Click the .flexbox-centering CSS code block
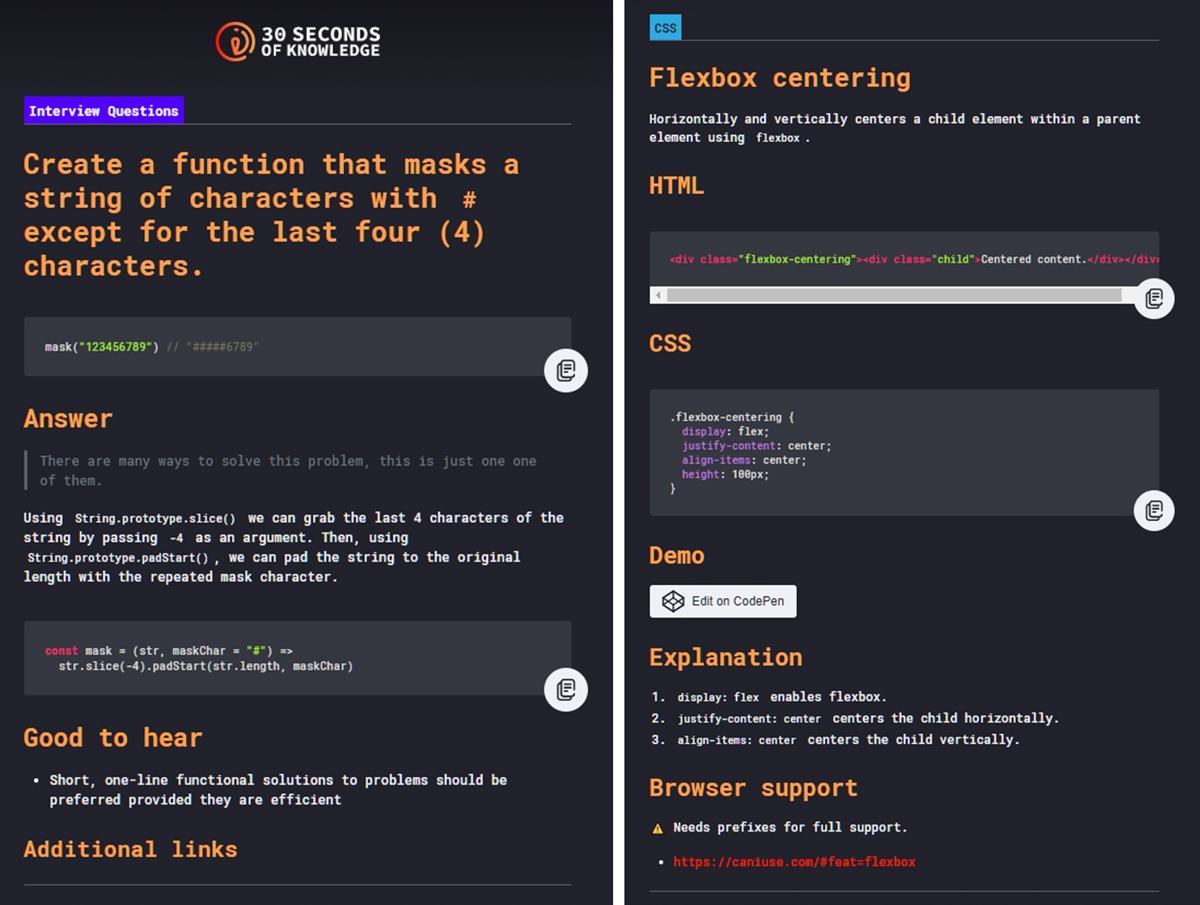1200x905 pixels. point(904,453)
